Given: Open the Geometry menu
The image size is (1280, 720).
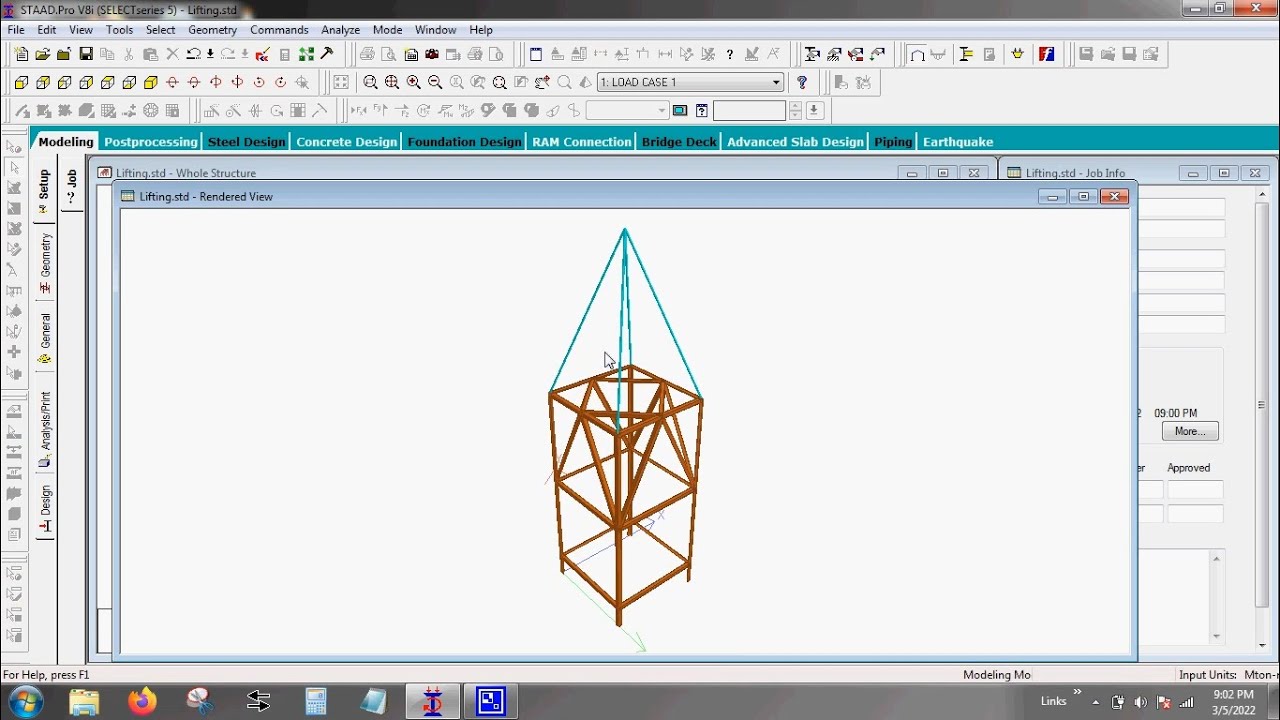Looking at the screenshot, I should (x=212, y=30).
